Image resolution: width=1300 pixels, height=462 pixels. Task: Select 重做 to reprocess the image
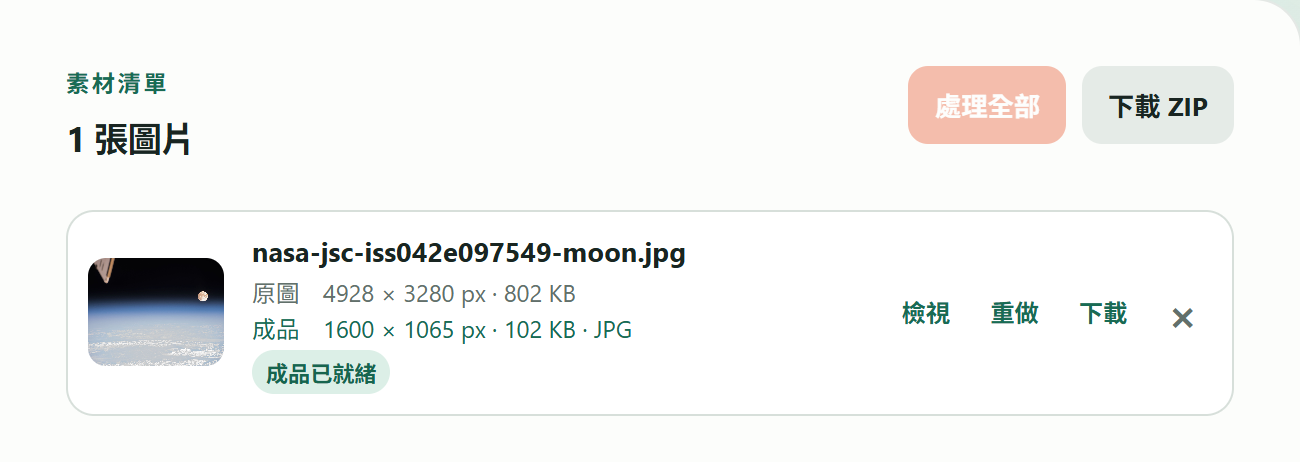click(1014, 314)
